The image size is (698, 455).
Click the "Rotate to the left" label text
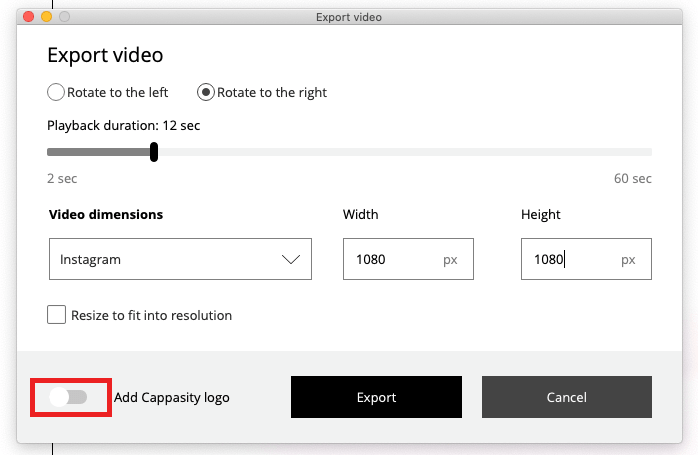(x=118, y=92)
